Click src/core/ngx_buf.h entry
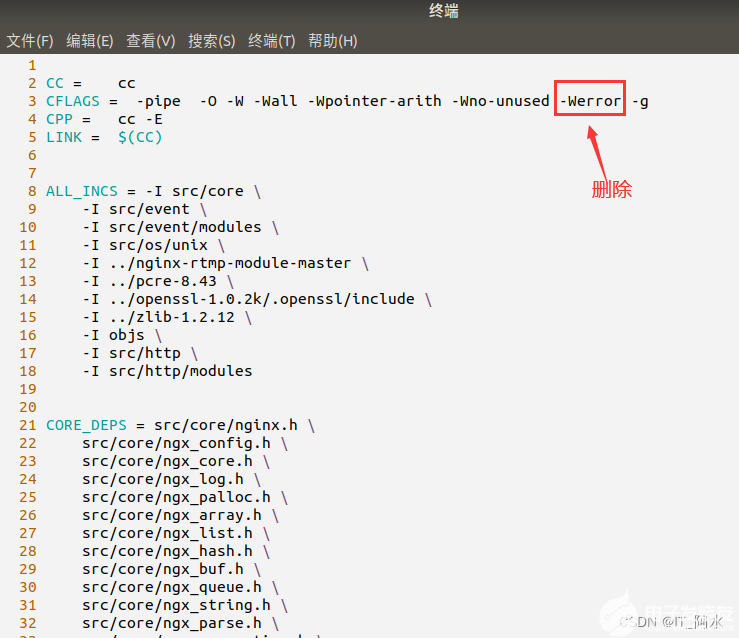 pyautogui.click(x=163, y=569)
